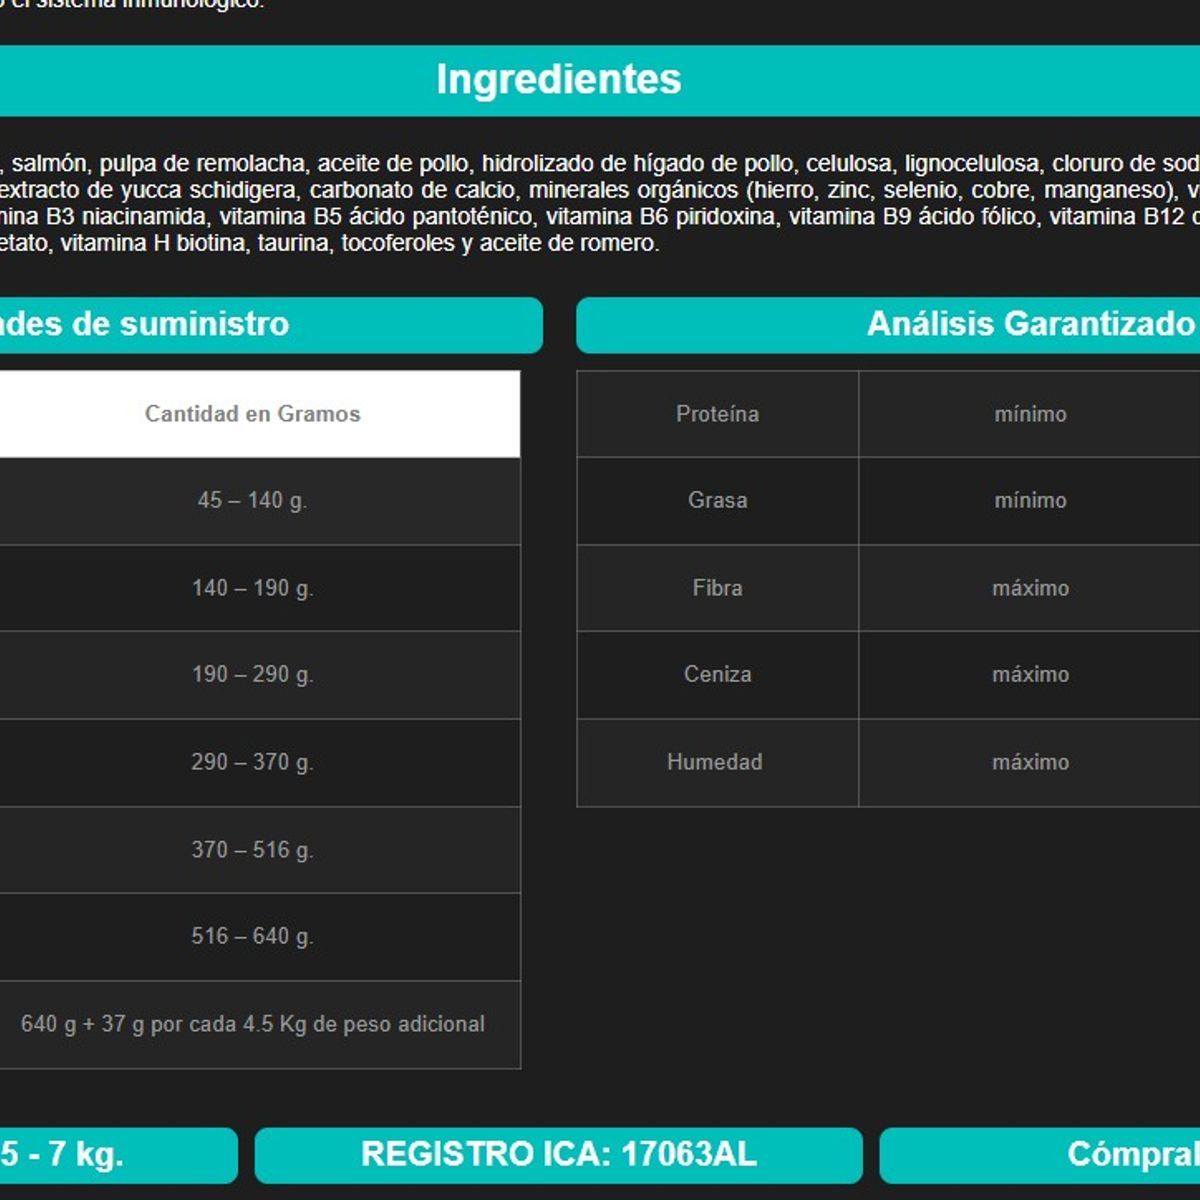
Task: Click the mínimo cell in the Proteína row
Action: 1030,414
